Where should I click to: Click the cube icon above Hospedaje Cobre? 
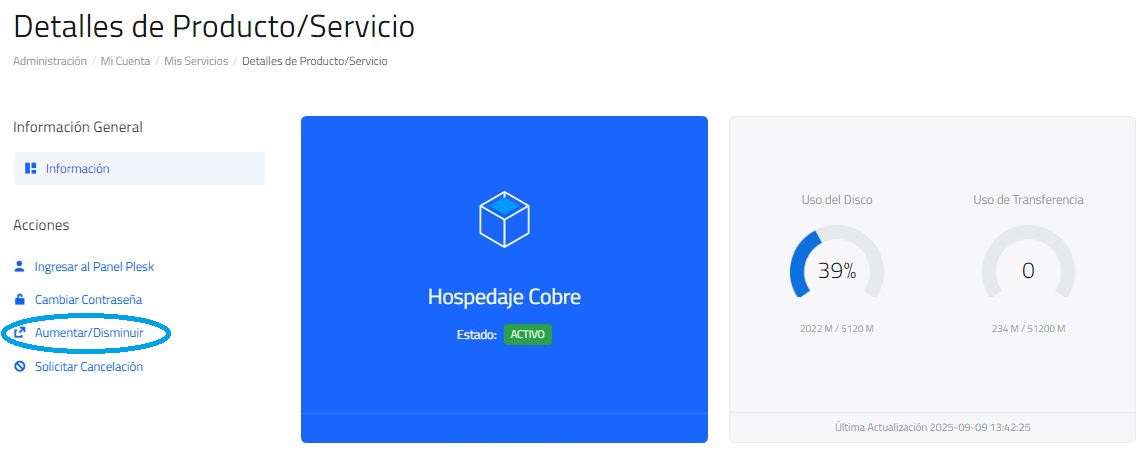(x=504, y=219)
